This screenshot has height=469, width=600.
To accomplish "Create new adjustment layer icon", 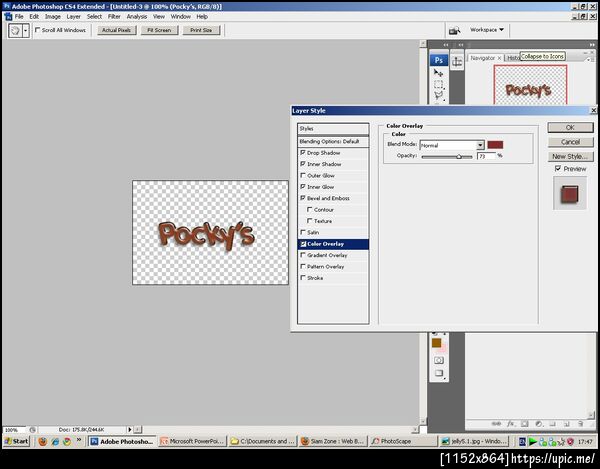I will pos(539,424).
